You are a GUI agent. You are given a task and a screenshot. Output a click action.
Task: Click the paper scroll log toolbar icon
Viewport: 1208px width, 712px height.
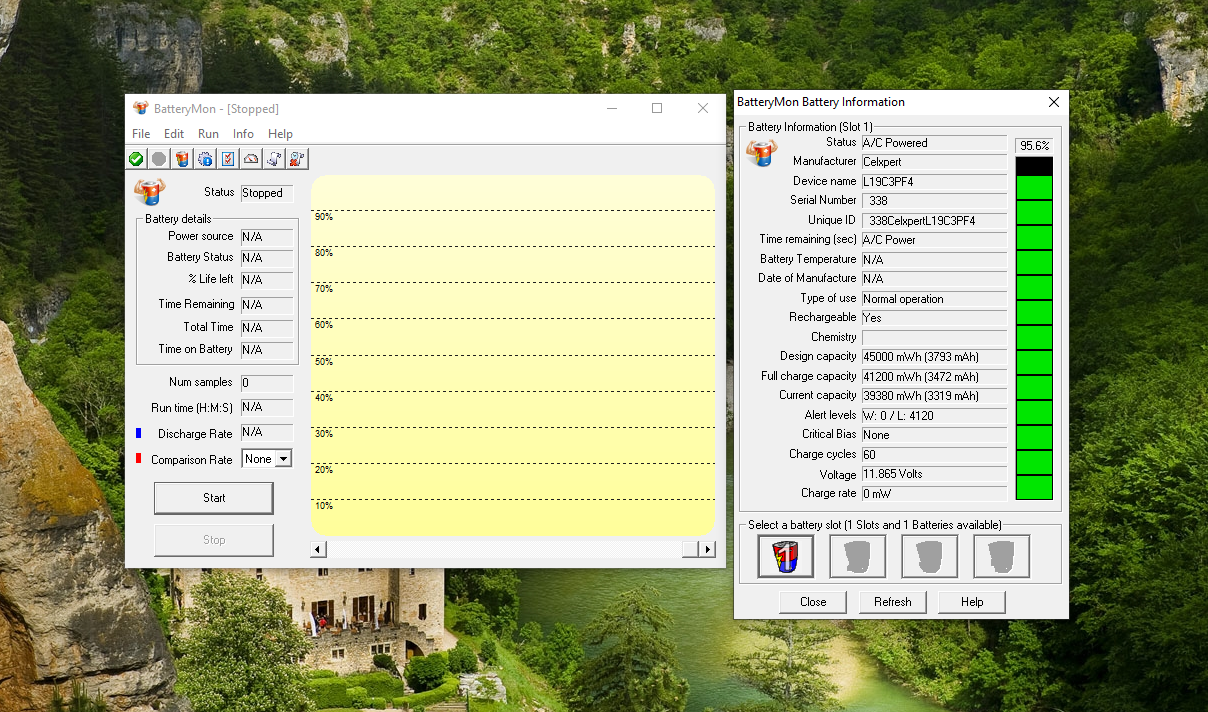pyautogui.click(x=274, y=159)
